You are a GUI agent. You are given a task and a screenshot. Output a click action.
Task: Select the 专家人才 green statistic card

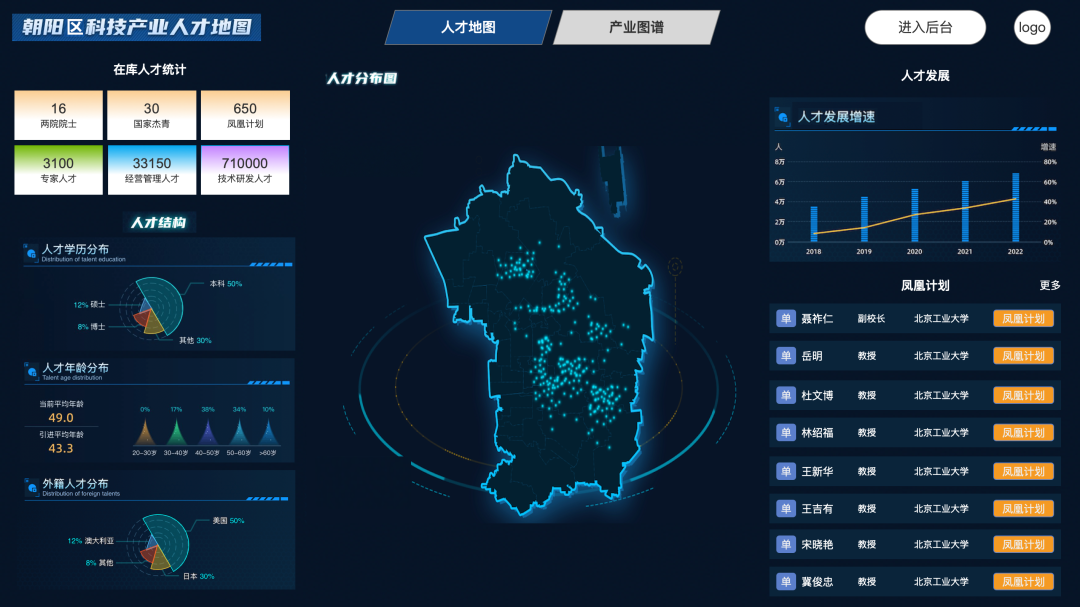point(58,170)
